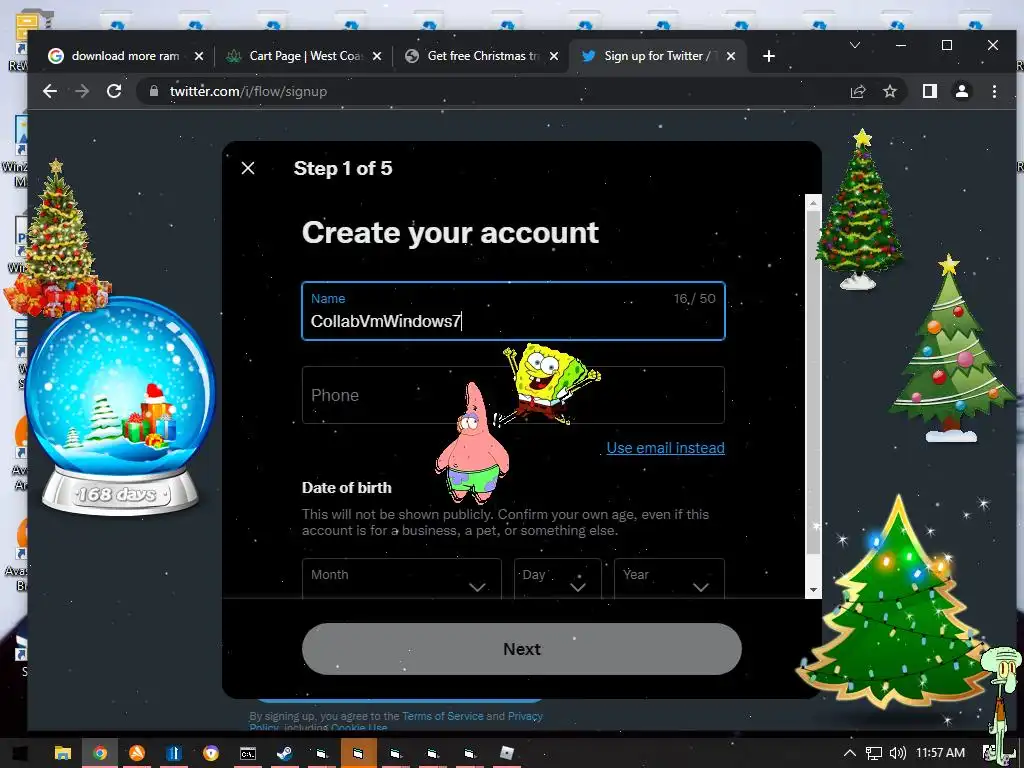1024x768 pixels.
Task: Switch to Cart Page West Coast tab
Action: click(x=306, y=56)
